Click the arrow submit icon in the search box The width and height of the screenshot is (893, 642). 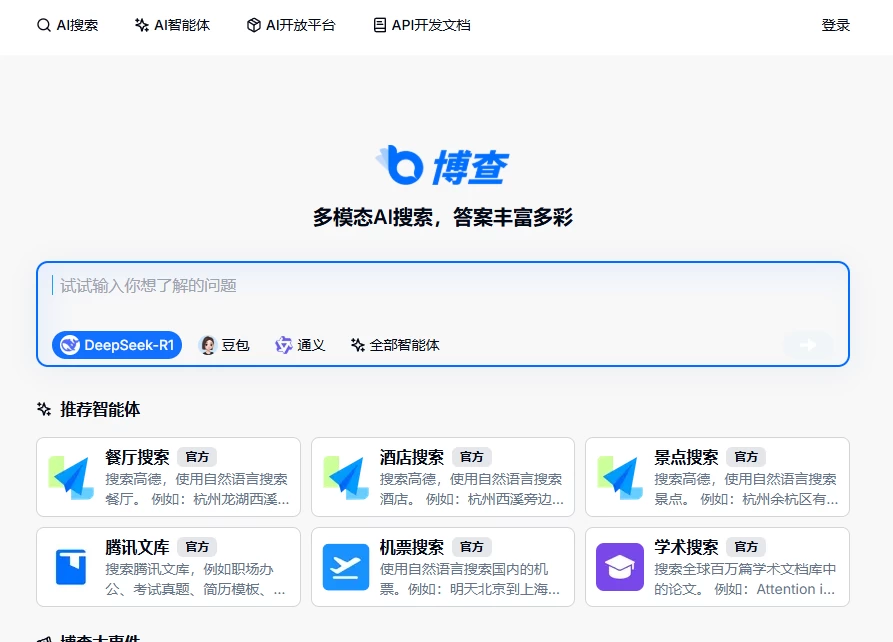tap(808, 344)
